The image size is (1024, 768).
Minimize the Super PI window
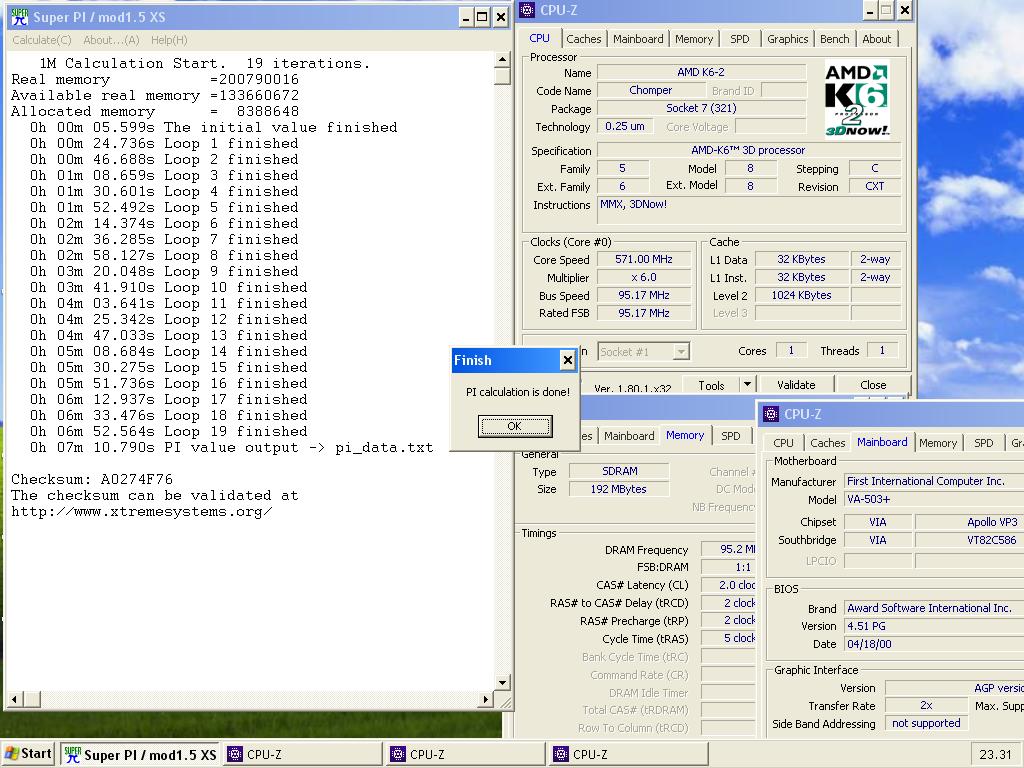click(x=465, y=17)
